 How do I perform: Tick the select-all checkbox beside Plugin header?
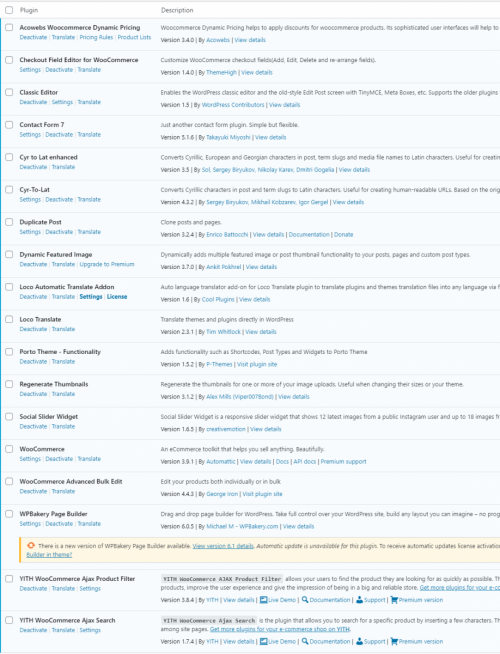(9, 10)
